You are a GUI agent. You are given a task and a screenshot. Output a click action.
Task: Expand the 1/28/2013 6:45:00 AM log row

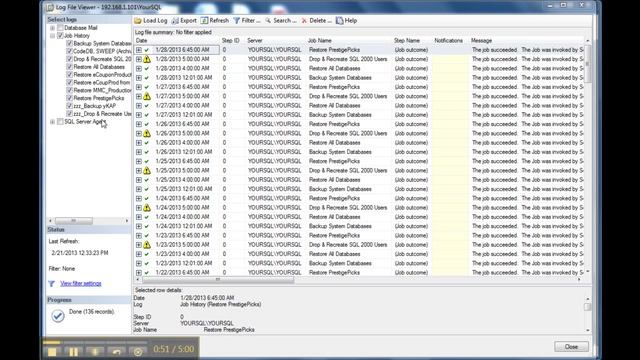139,50
